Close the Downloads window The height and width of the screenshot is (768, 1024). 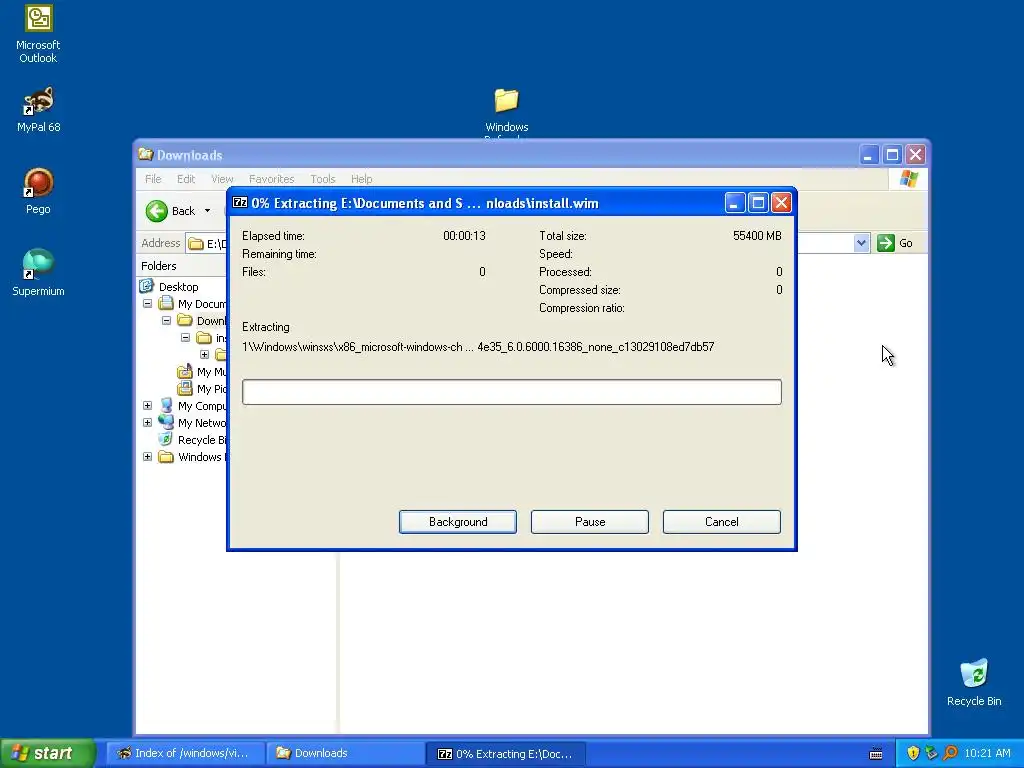click(x=916, y=155)
